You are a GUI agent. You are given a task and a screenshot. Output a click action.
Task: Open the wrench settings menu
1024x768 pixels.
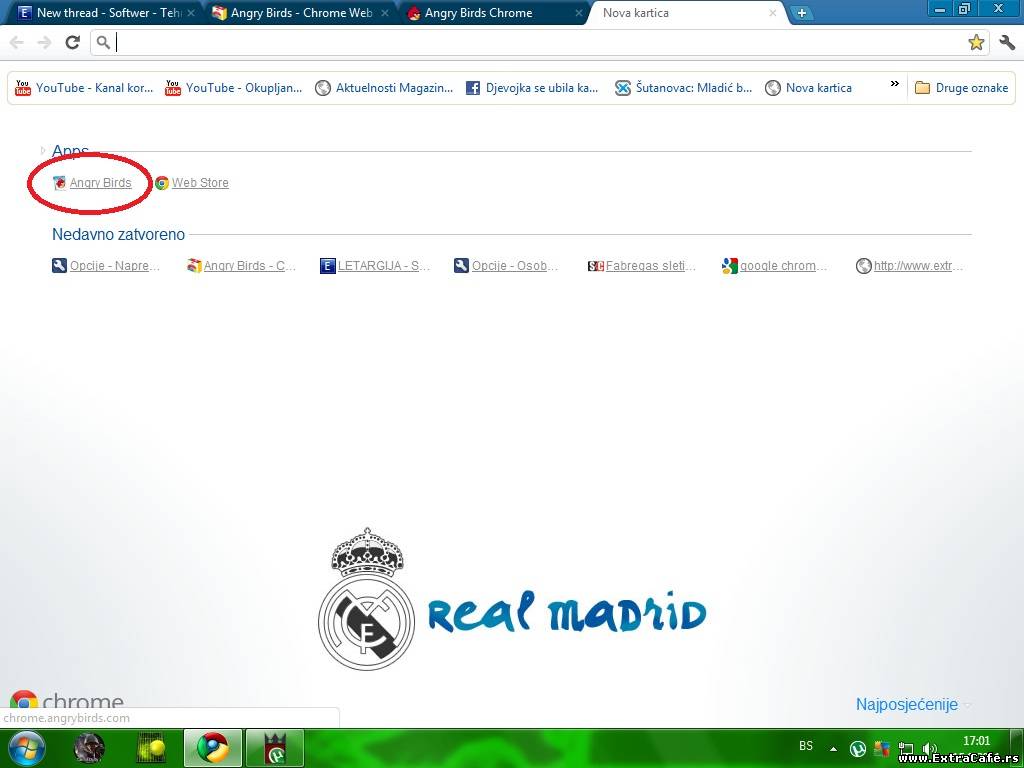(x=1007, y=42)
